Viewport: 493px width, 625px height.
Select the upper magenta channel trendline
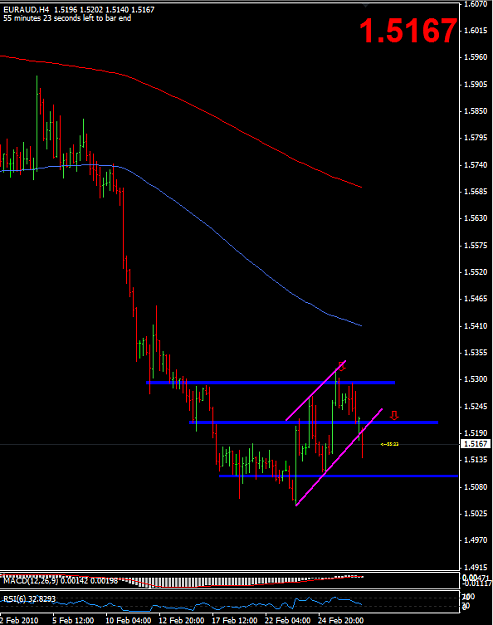coord(316,391)
